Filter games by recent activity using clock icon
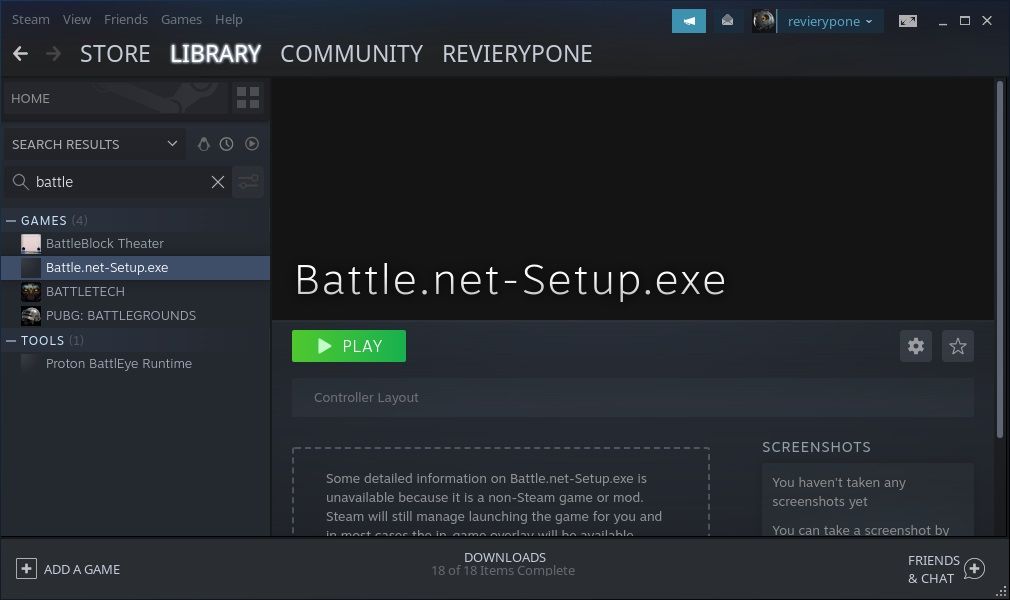Image resolution: width=1010 pixels, height=600 pixels. tap(227, 144)
